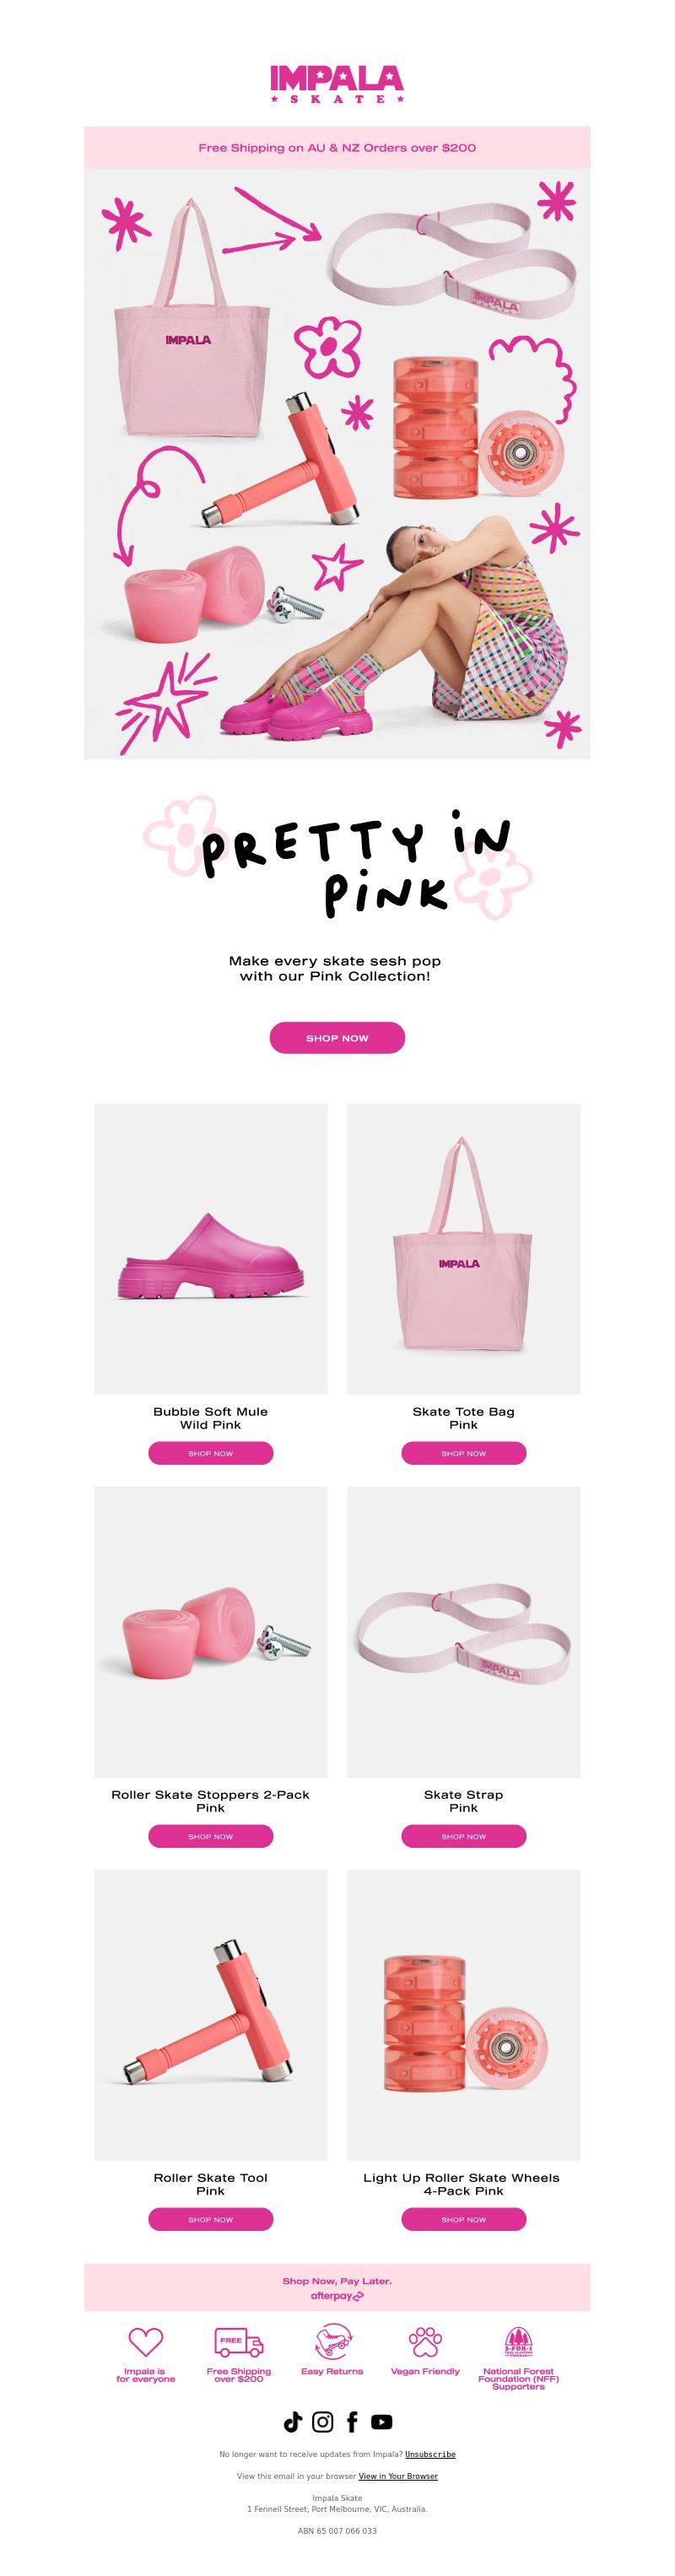Open the YouTube social icon

coord(381,2421)
